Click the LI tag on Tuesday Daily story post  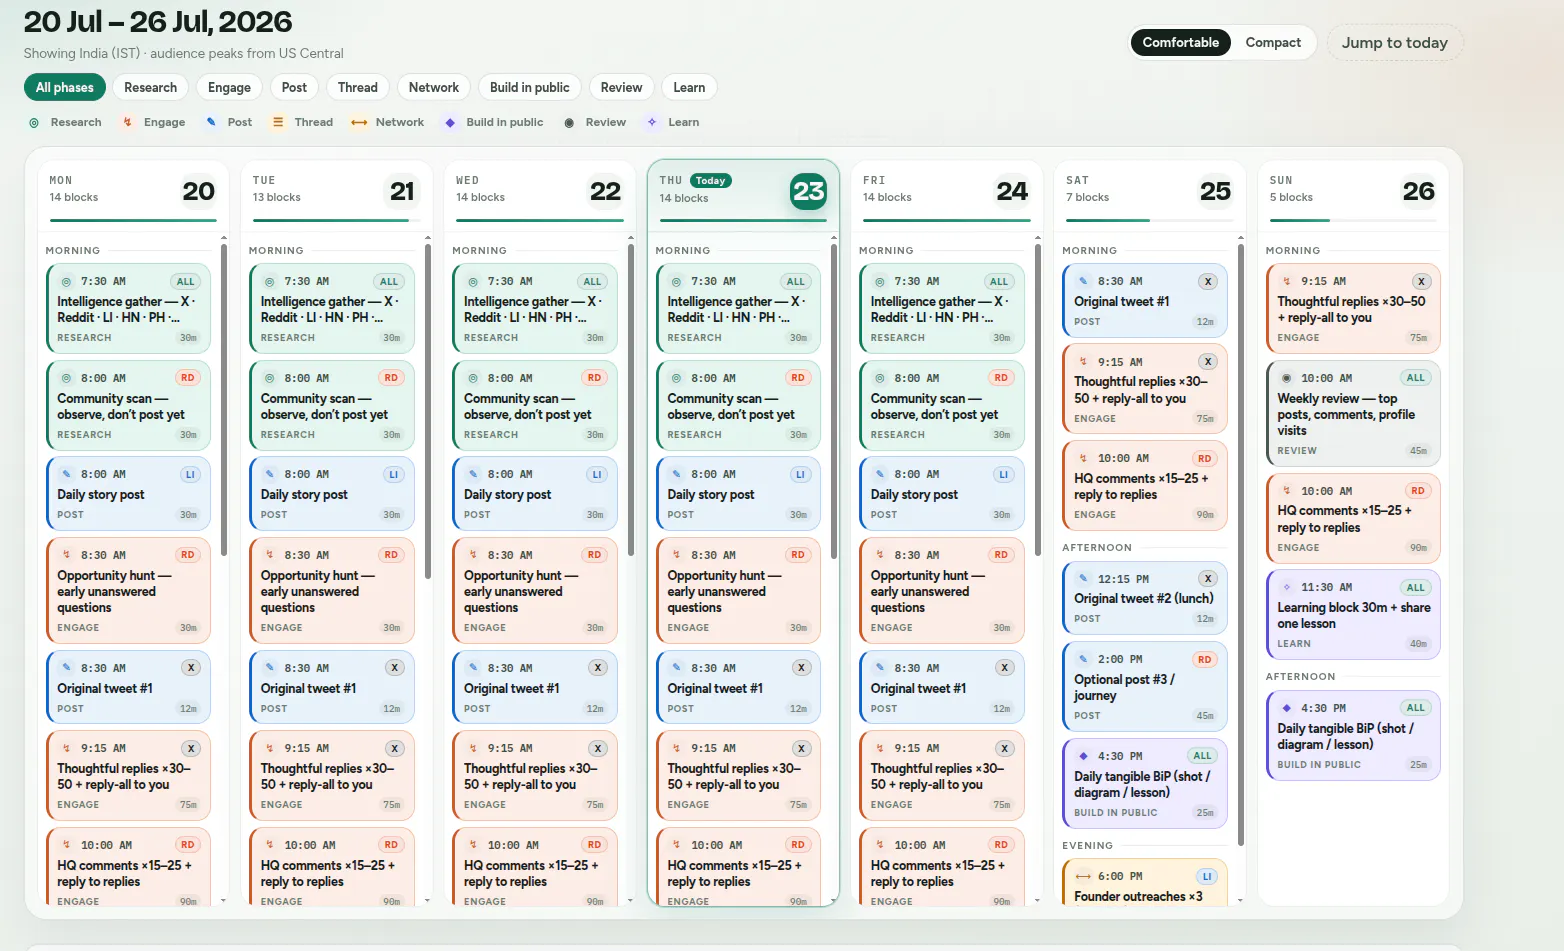[393, 475]
